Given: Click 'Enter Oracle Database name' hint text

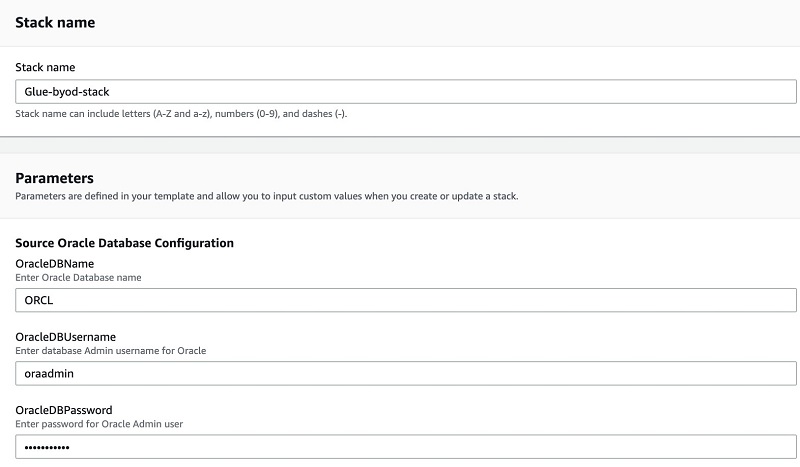Looking at the screenshot, I should pyautogui.click(x=78, y=278).
